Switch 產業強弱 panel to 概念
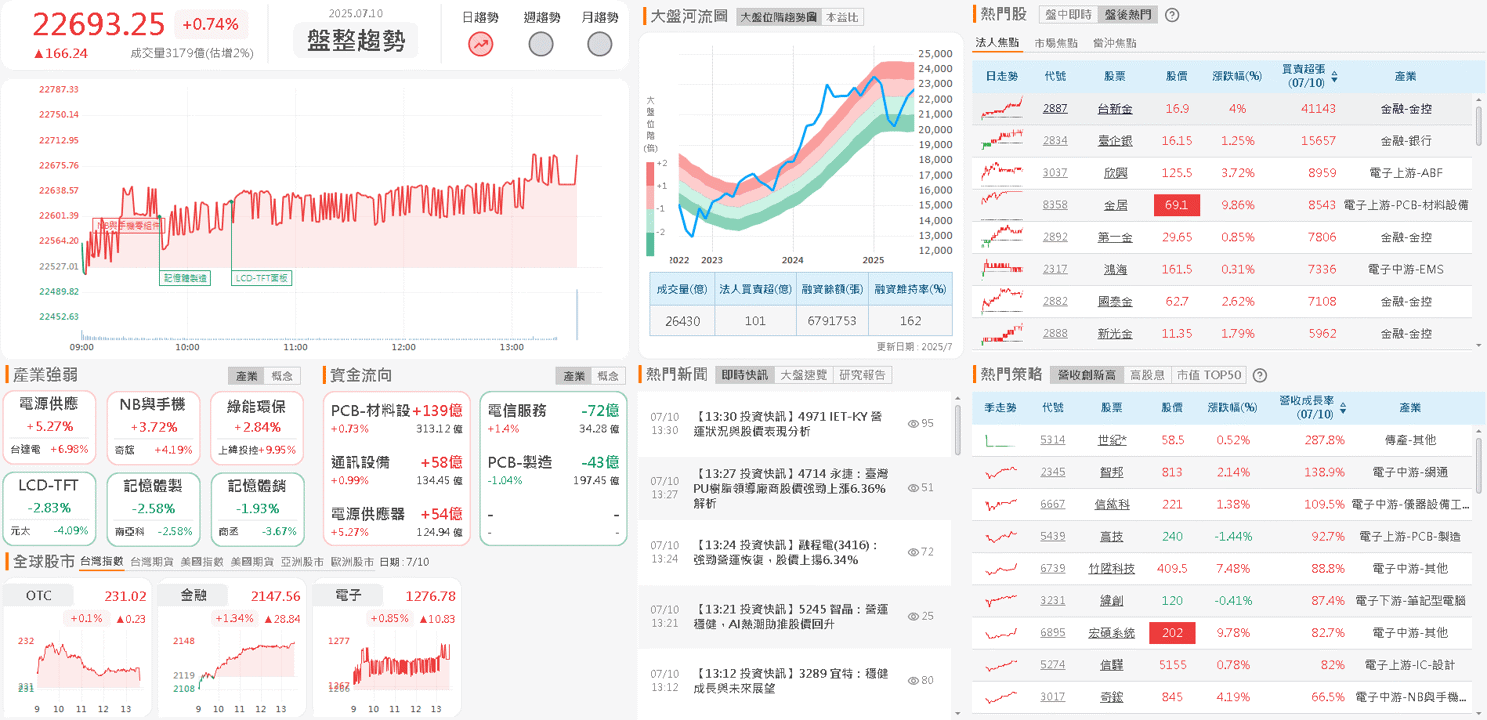This screenshot has width=1487, height=720. pyautogui.click(x=284, y=376)
